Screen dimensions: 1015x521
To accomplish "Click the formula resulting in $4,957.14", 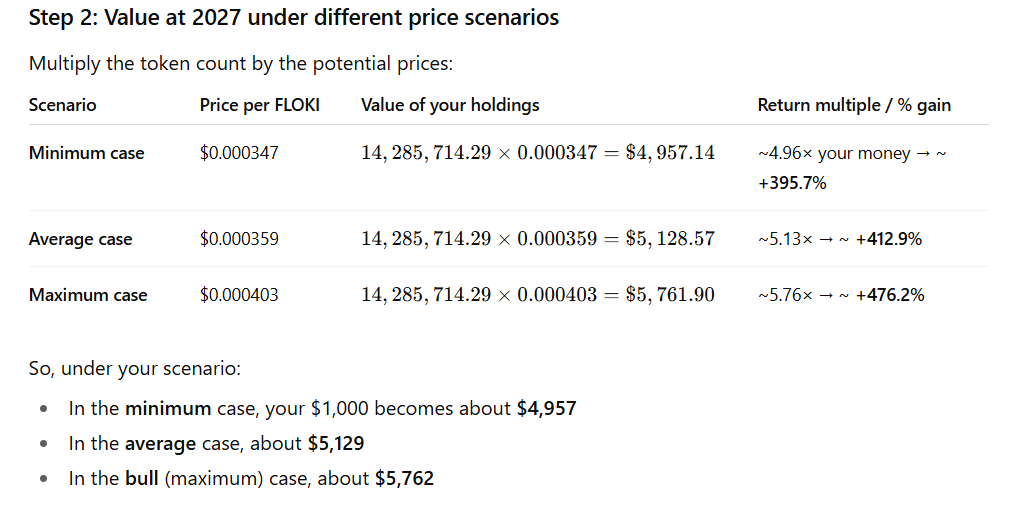I will pyautogui.click(x=537, y=153).
